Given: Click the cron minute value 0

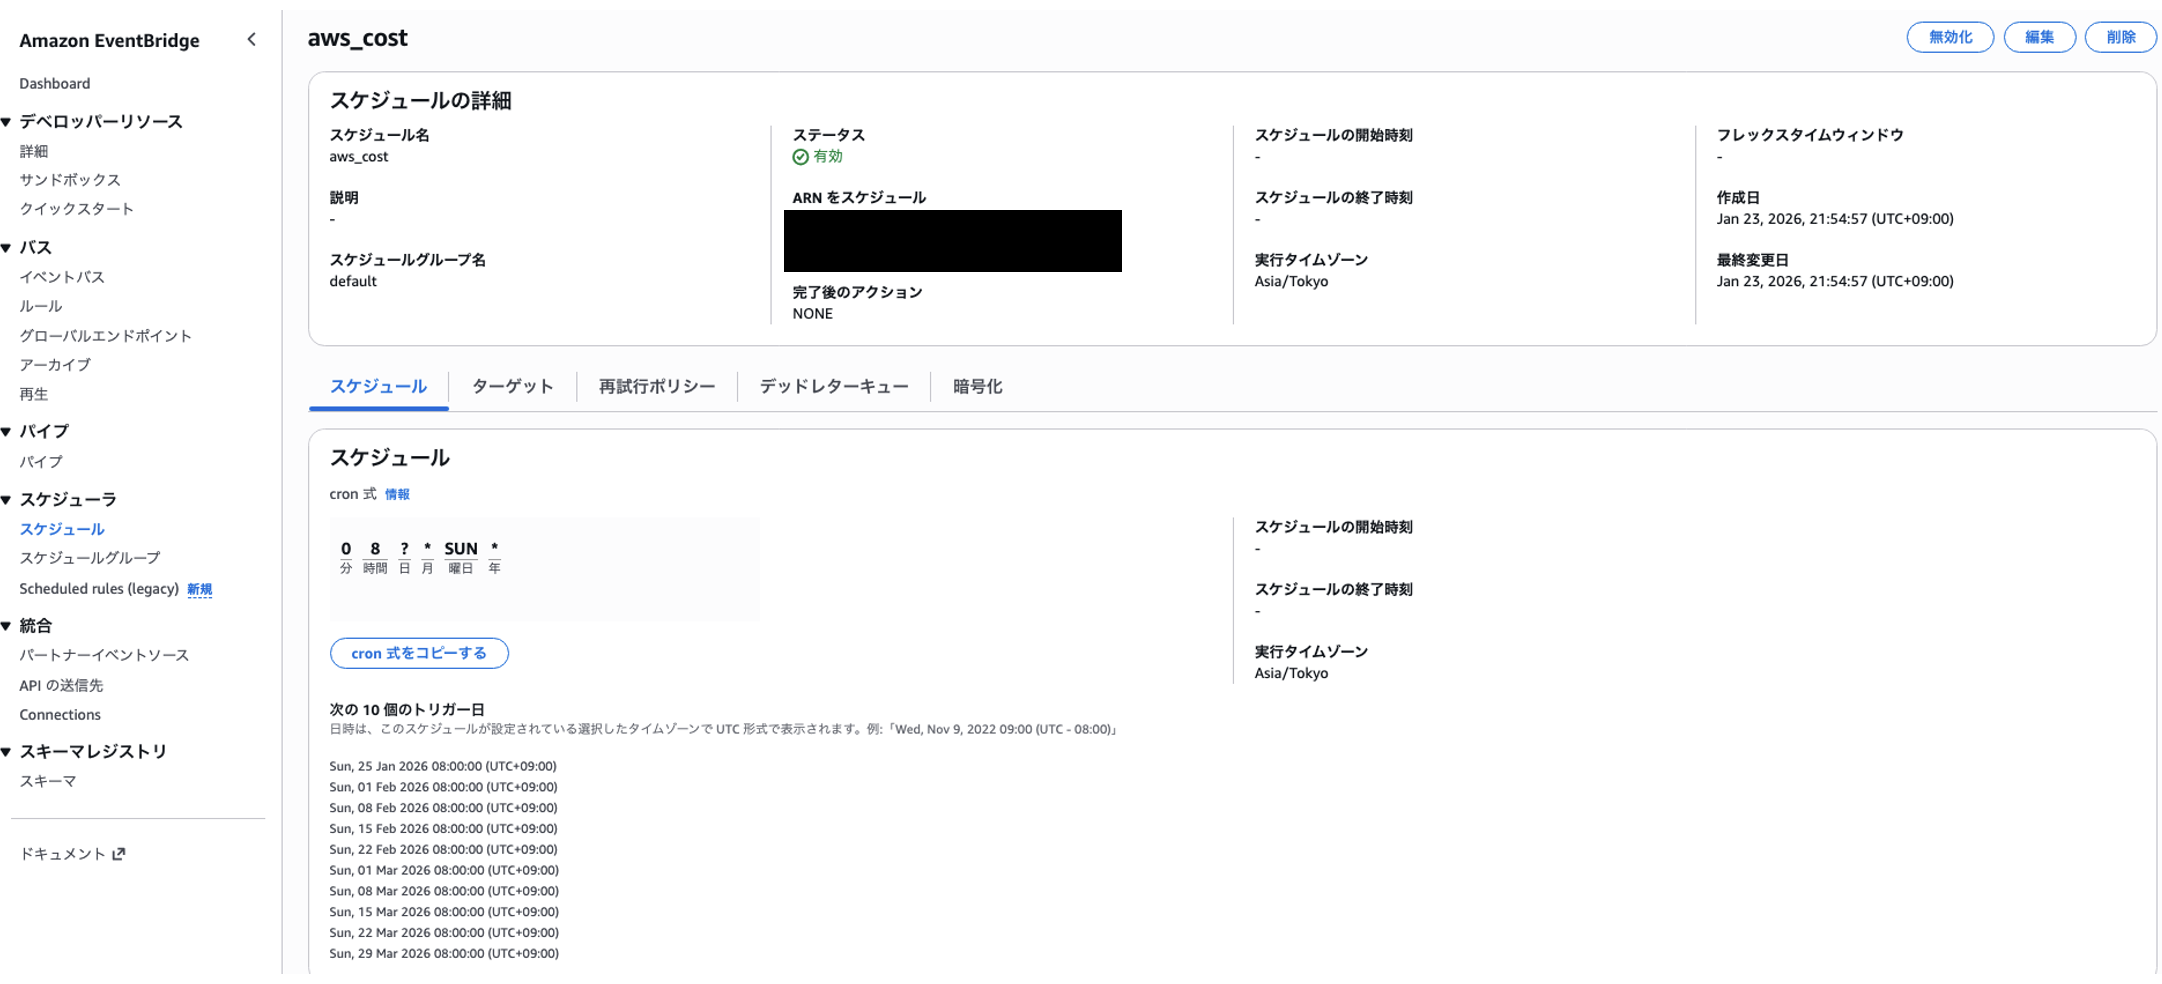Looking at the screenshot, I should pos(346,549).
